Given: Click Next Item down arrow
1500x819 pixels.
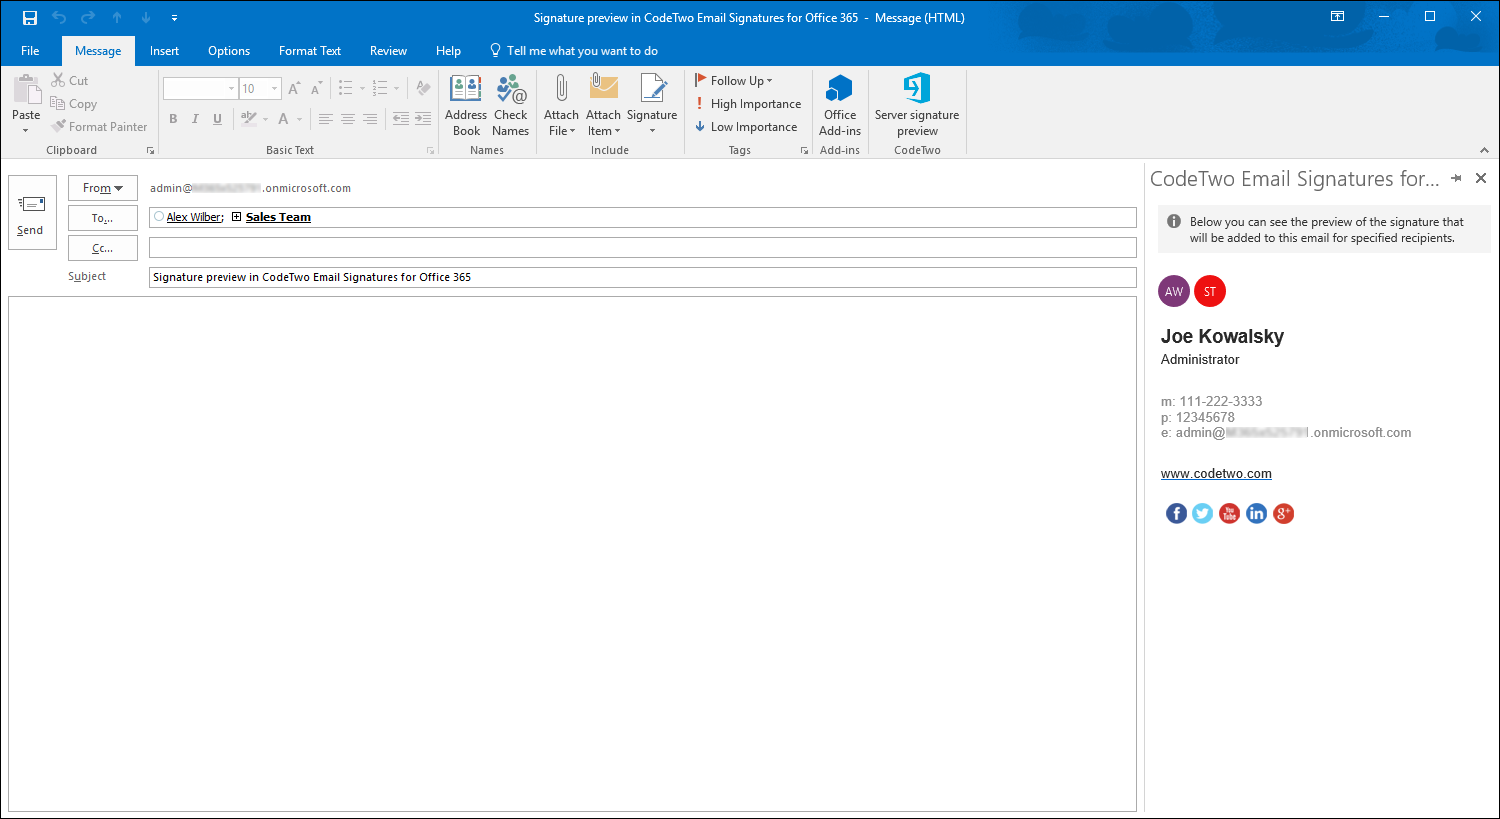Looking at the screenshot, I should tap(146, 18).
